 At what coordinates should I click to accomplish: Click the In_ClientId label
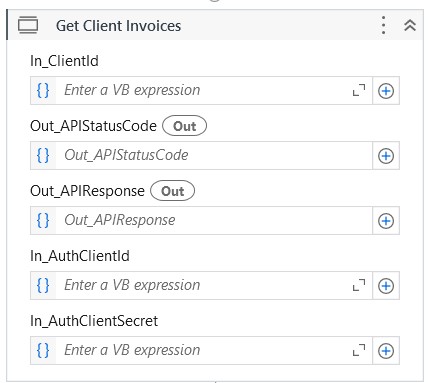[64, 61]
